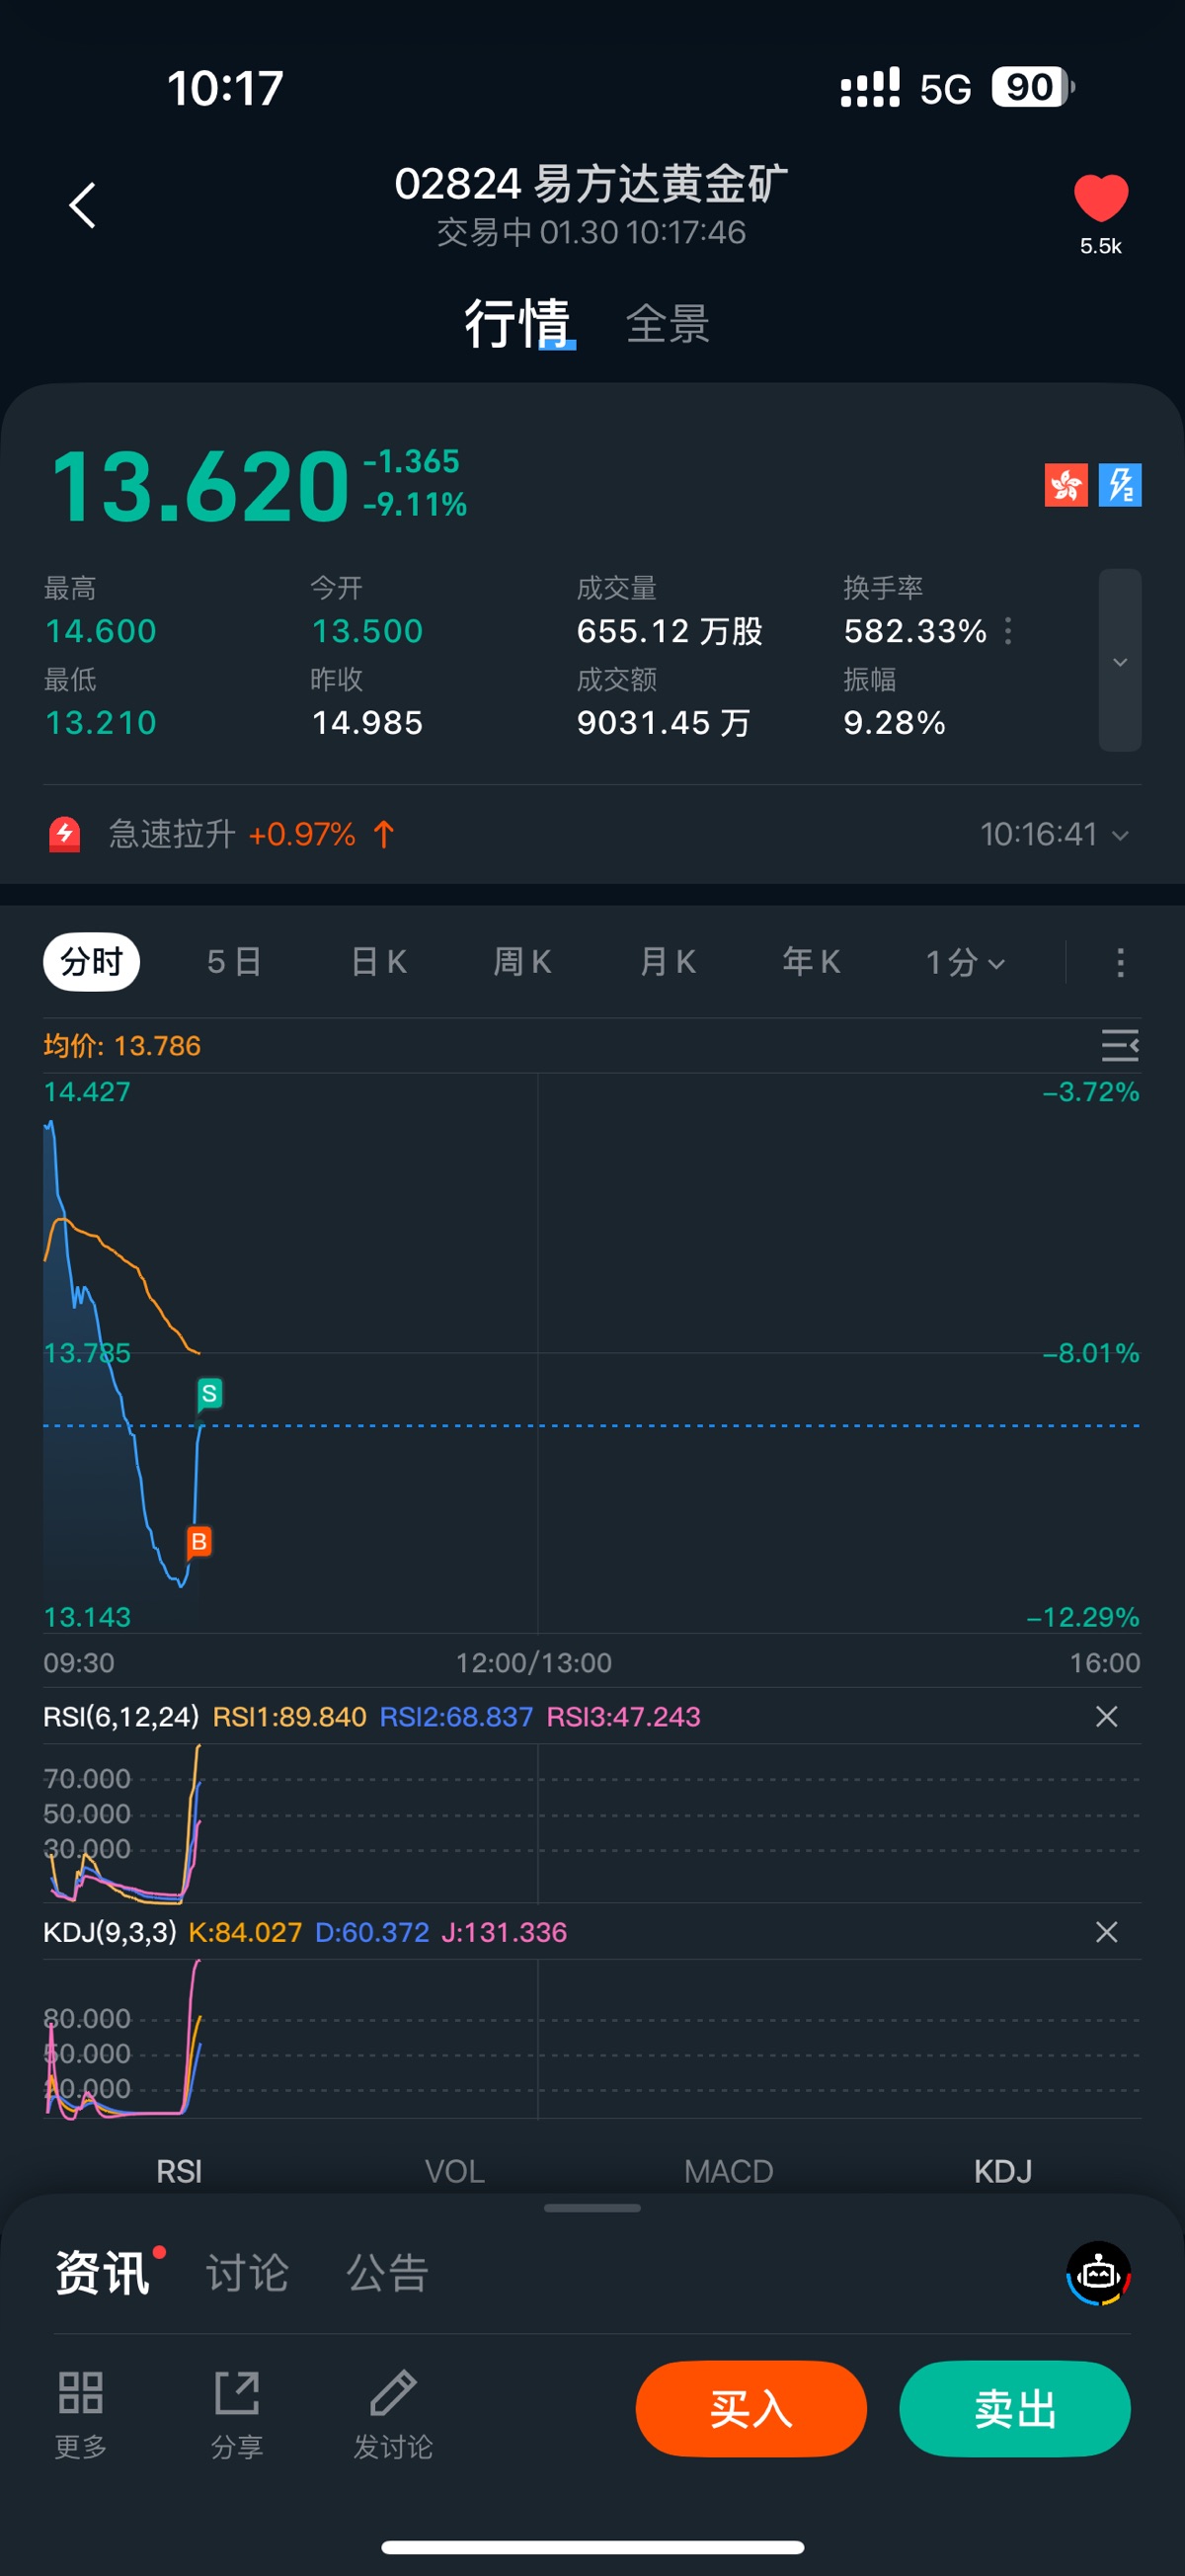Tap the blue lightning quote icon
This screenshot has height=2576, width=1185.
tap(1120, 485)
